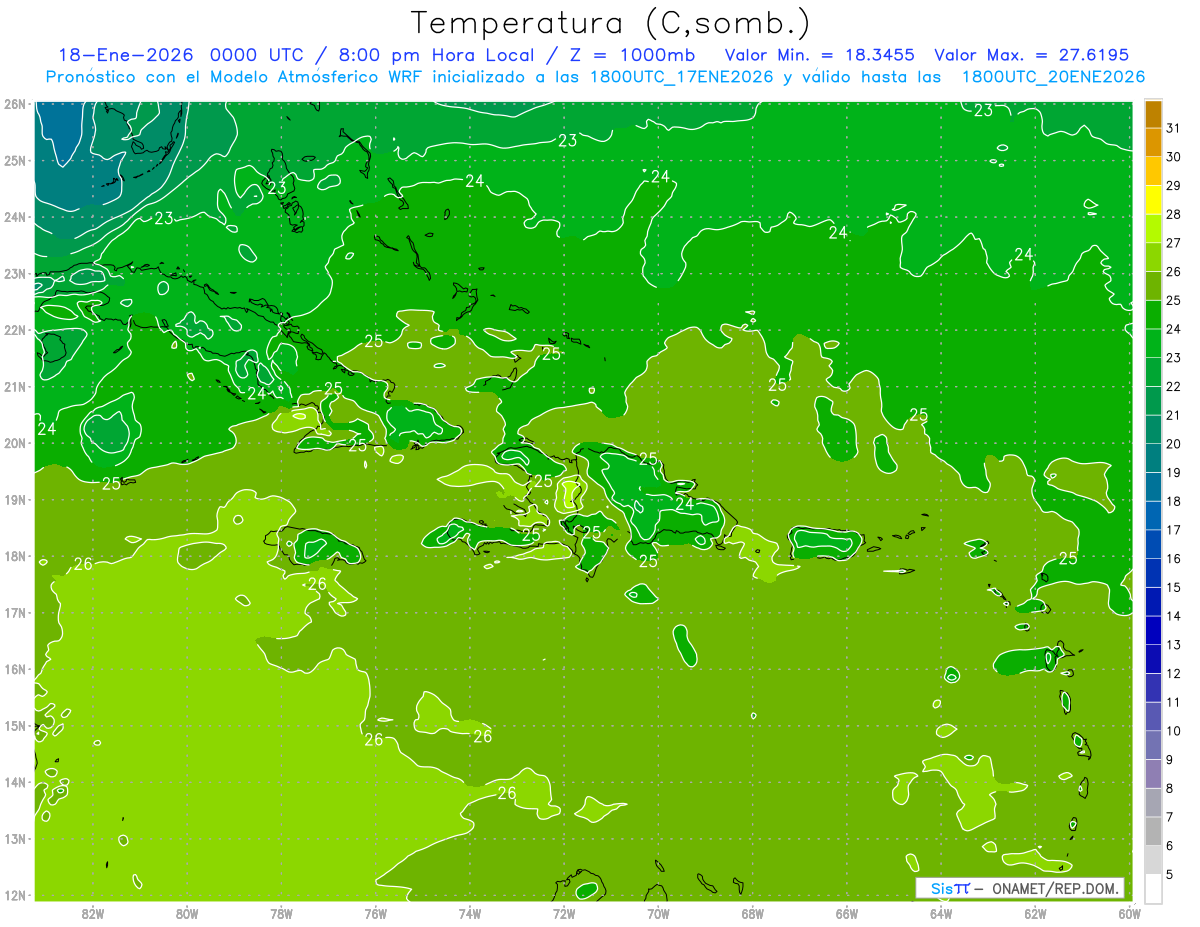This screenshot has width=1200, height=927.
Task: Select the amber swatch between 29 and 30
Action: point(1153,171)
